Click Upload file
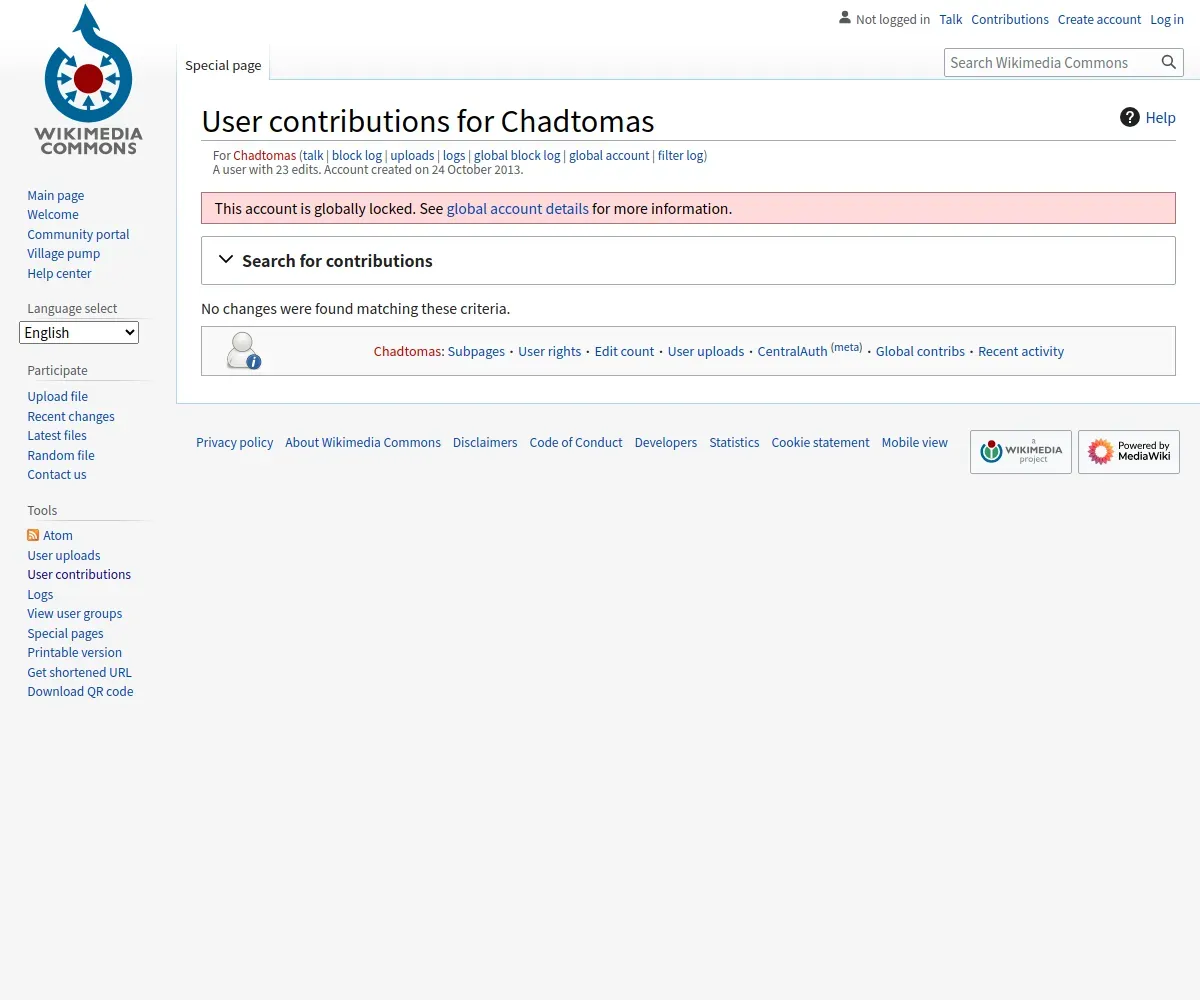 coord(57,396)
